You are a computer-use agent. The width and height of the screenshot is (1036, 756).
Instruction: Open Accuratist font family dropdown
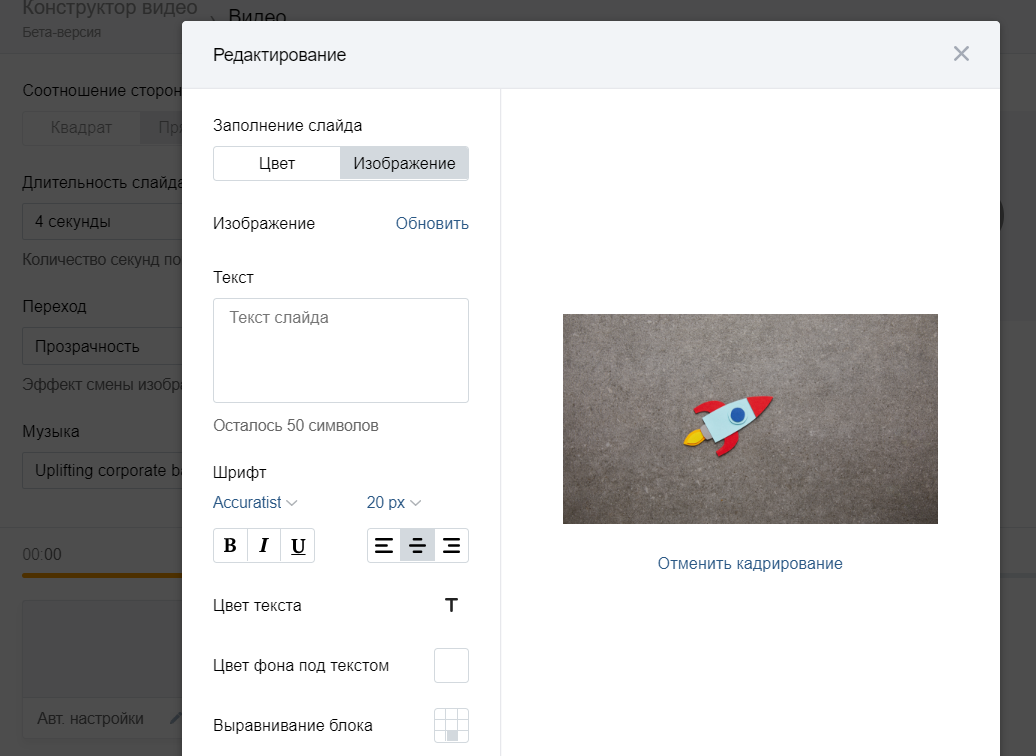255,502
